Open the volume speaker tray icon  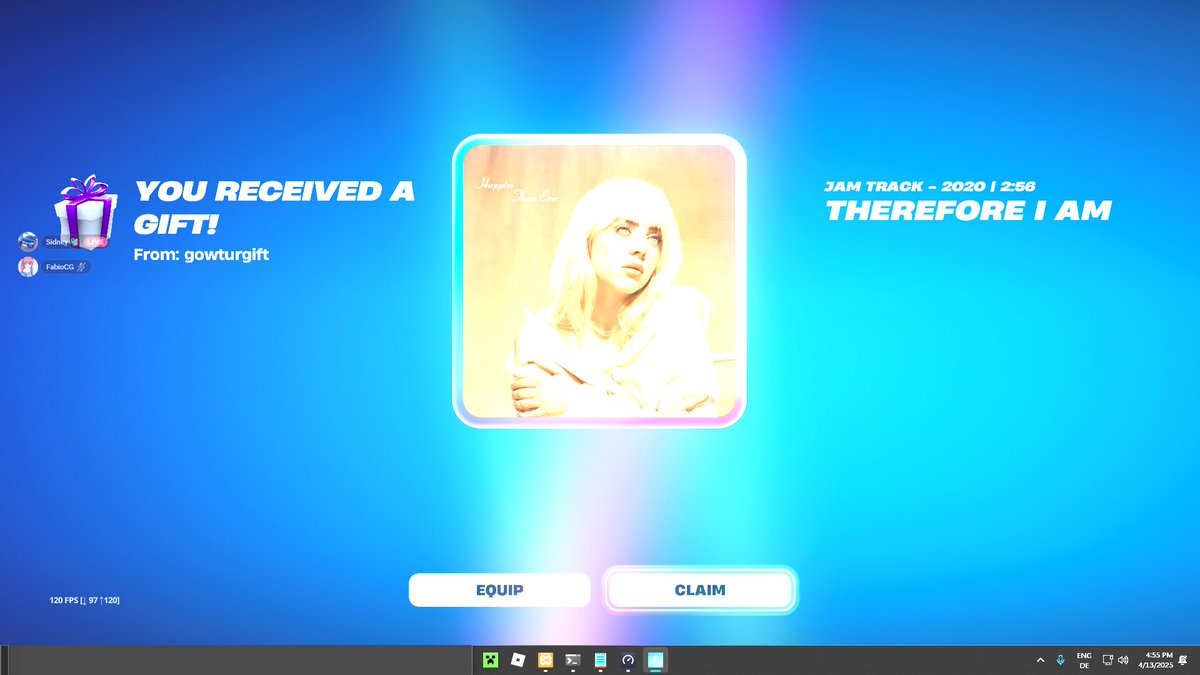(1123, 660)
